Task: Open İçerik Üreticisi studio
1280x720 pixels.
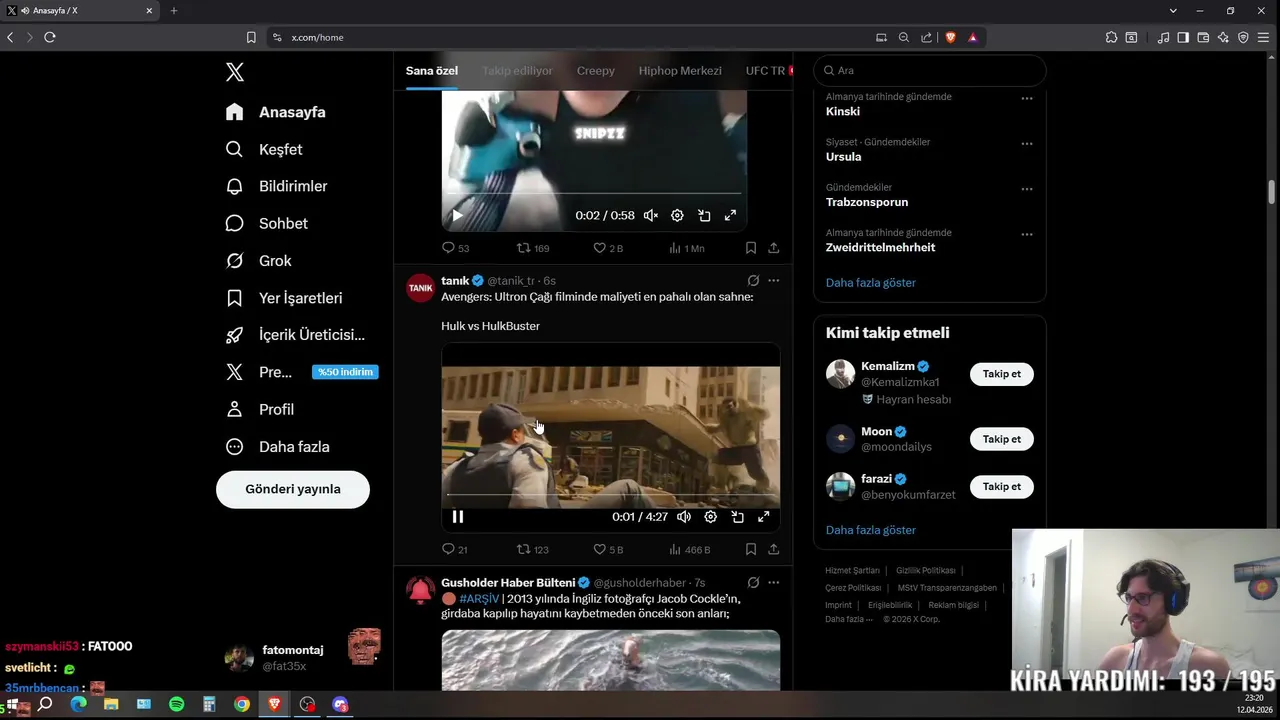Action: 295,335
